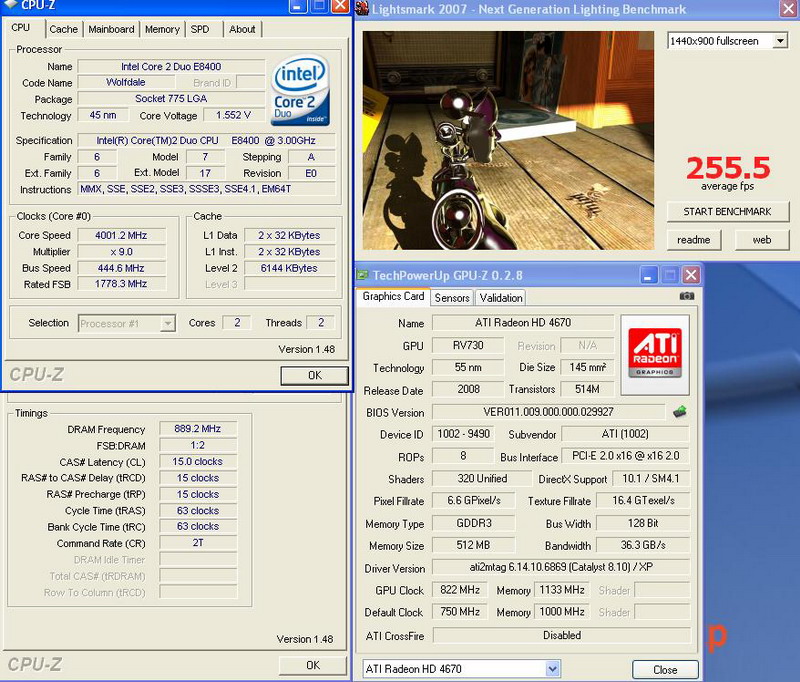Click the Core Voltage value 1.552 V

coord(234,115)
